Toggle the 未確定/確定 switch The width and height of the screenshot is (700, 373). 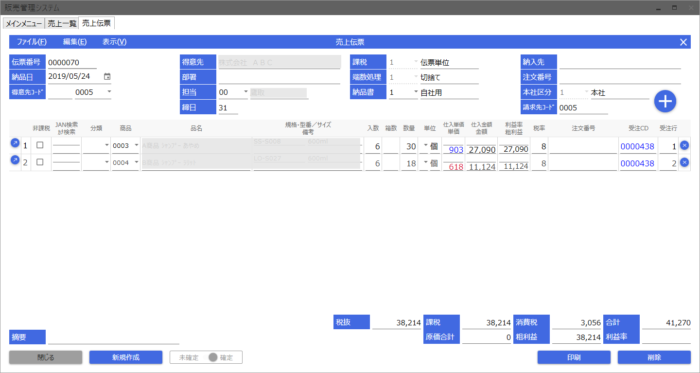(206, 357)
